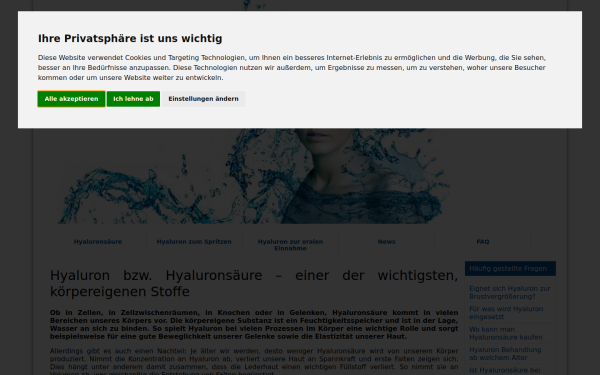This screenshot has height=375, width=600.
Task: Click bold intro paragraph starting Ob in Zellen
Action: (x=254, y=324)
